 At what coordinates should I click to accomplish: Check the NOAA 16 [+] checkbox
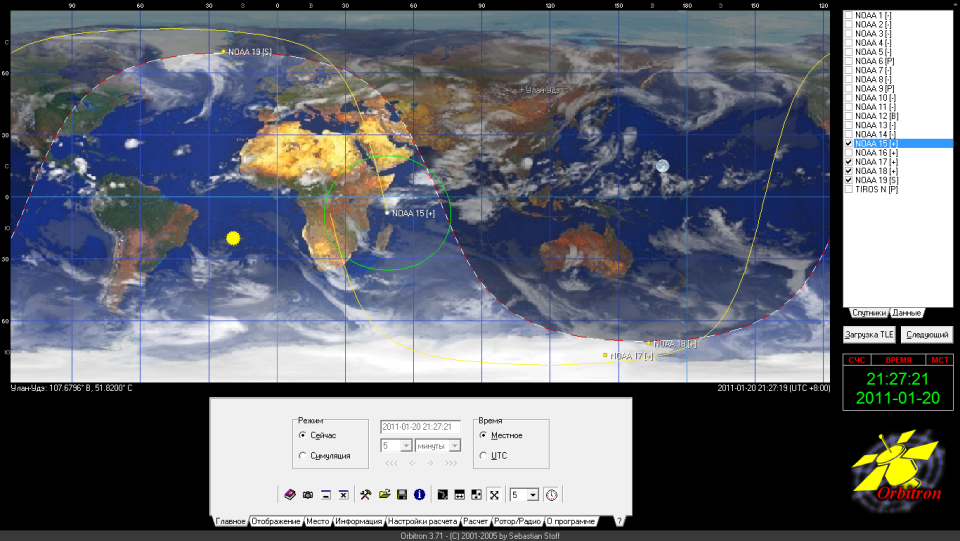[849, 152]
